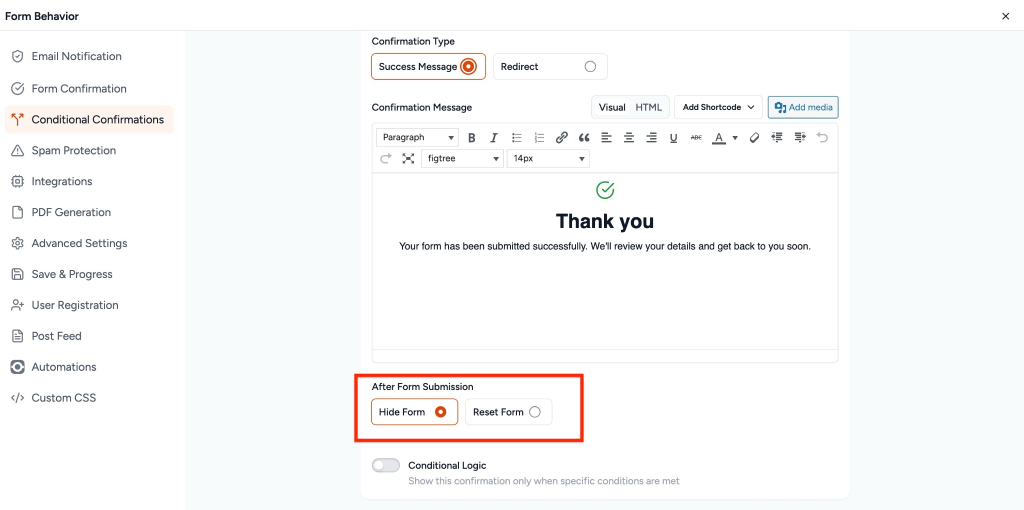Clear formatting with the eraser icon

click(755, 138)
